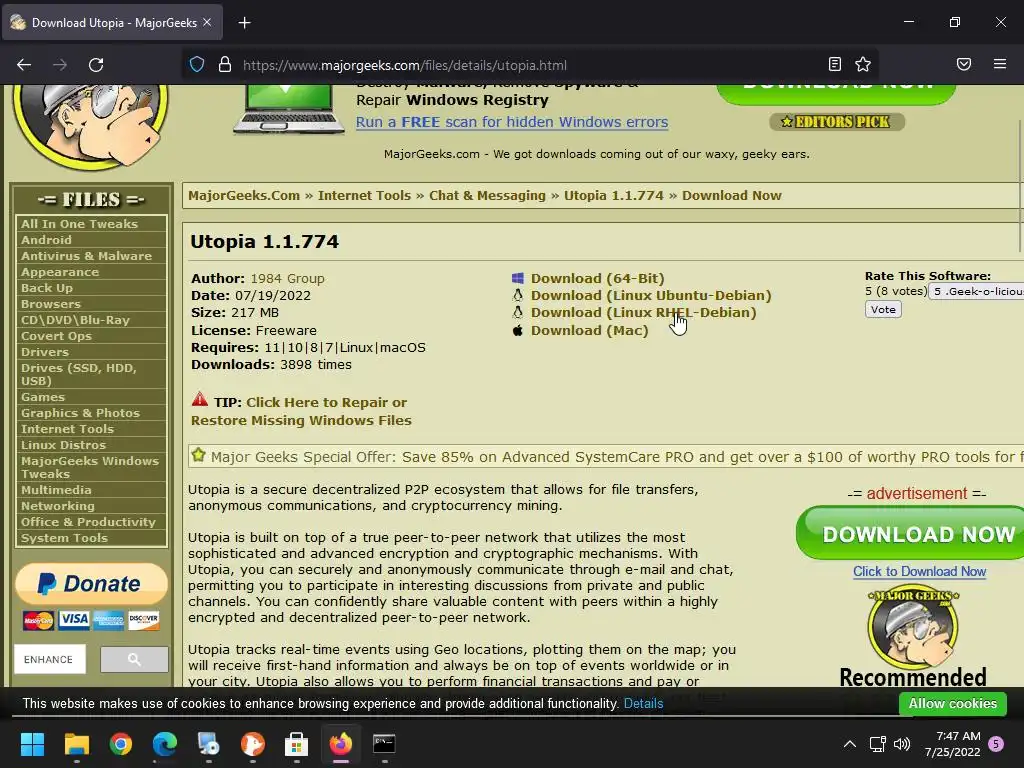The width and height of the screenshot is (1024, 768).
Task: Click the red warning triangle by the TIP
Action: click(200, 399)
